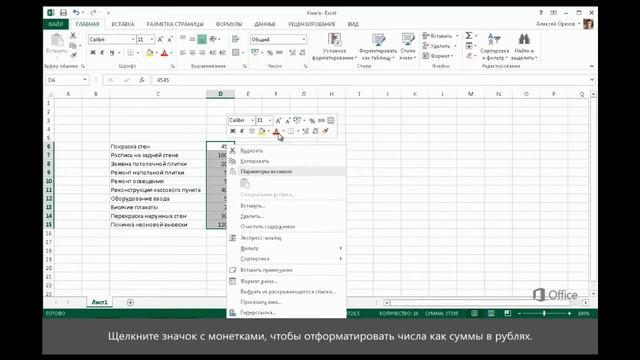Collapse the ribbon with the arrow
Screen dimensions: 640x360
click(591, 66)
